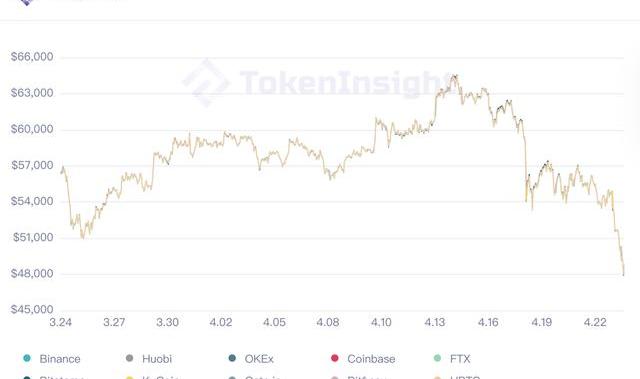Click the $66,000 y-axis label

[32, 57]
